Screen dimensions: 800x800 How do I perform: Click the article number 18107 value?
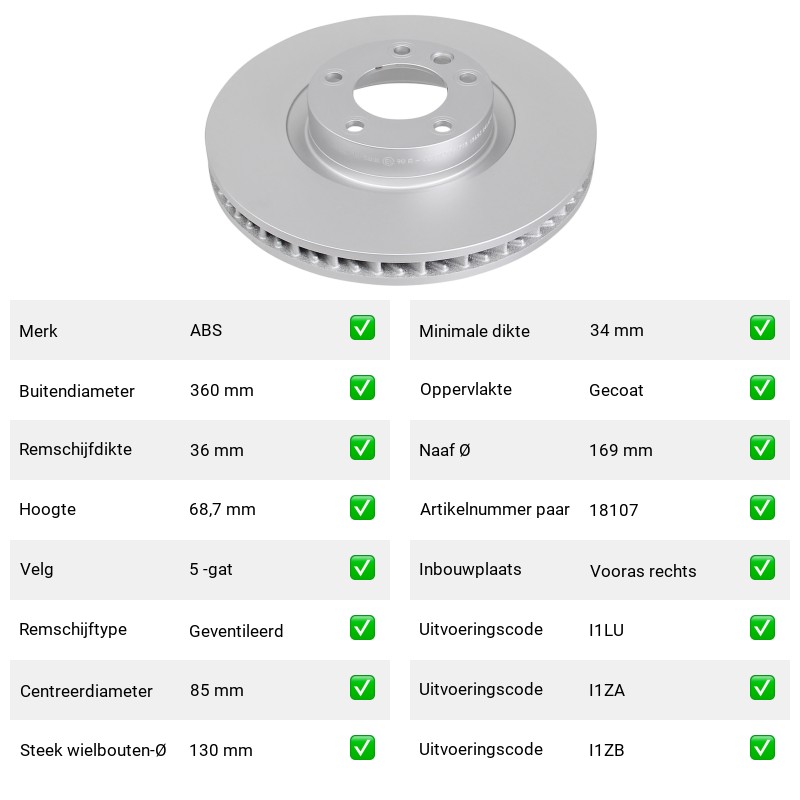pyautogui.click(x=613, y=510)
